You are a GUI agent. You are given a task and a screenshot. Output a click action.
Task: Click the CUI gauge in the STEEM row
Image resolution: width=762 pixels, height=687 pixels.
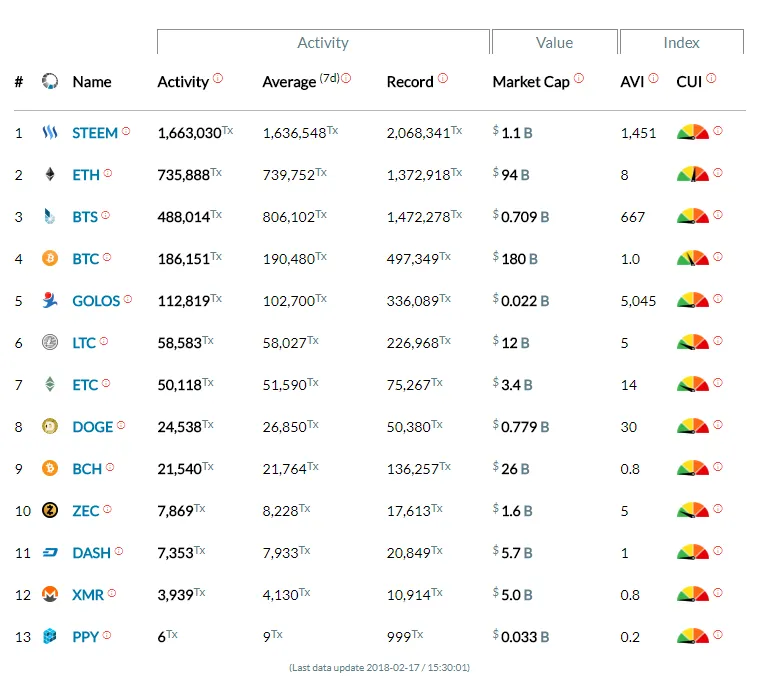693,132
